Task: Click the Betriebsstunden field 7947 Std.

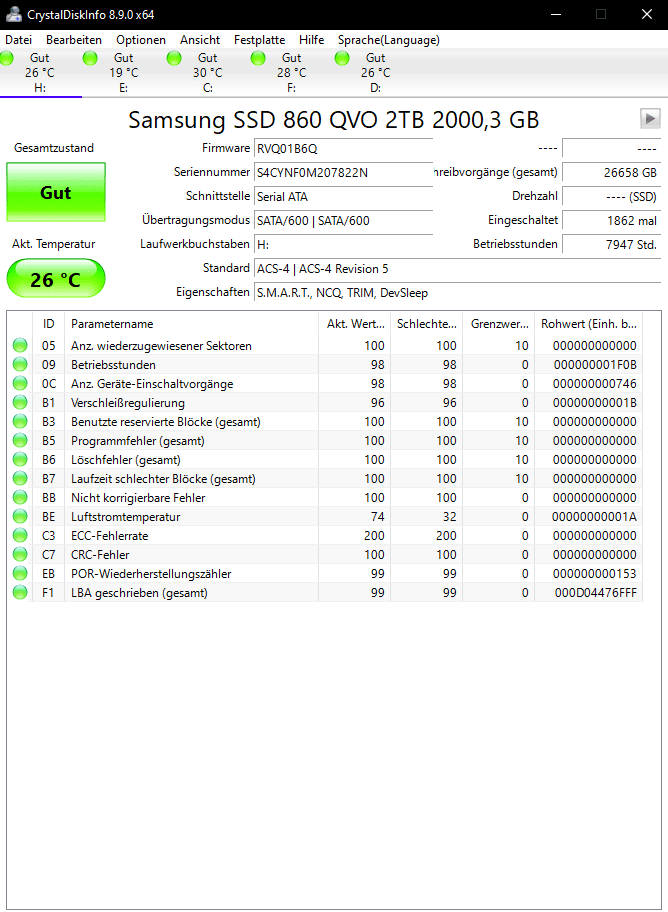Action: point(612,244)
